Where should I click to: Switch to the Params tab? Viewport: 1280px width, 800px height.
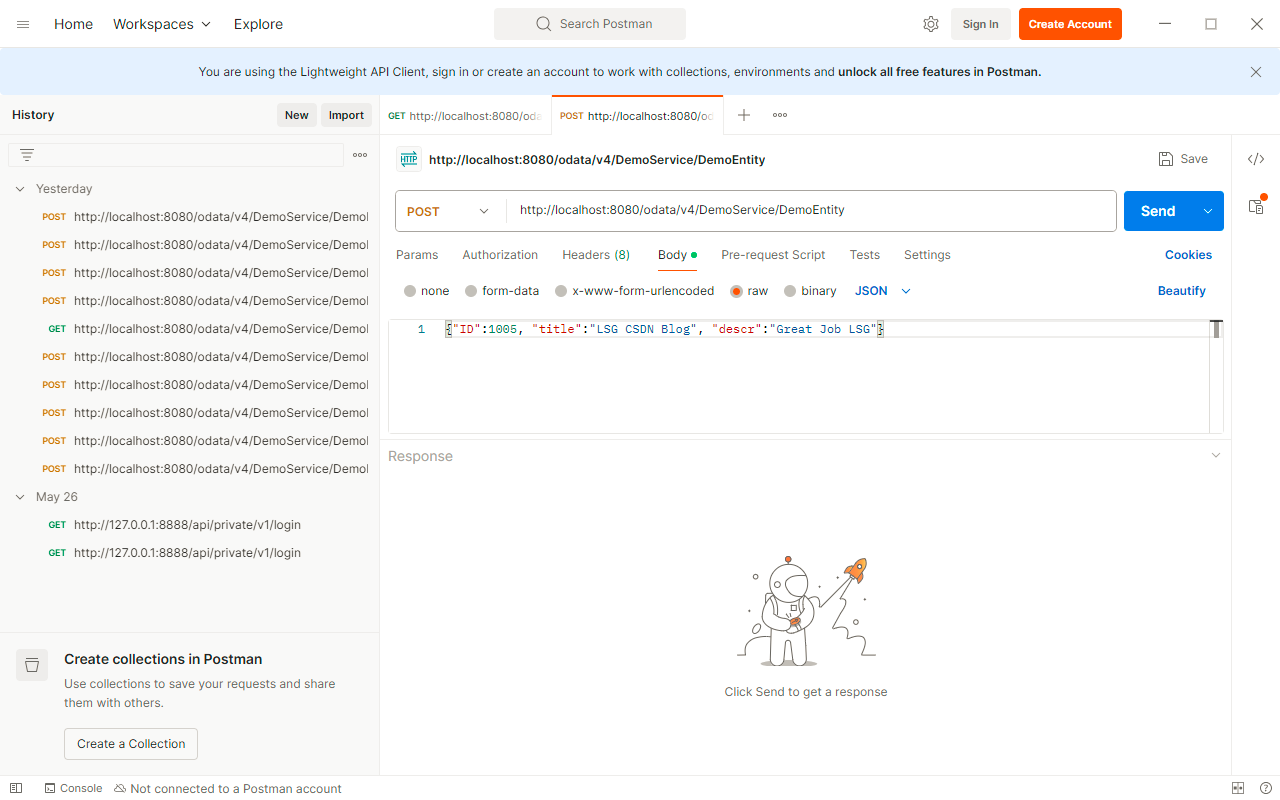tap(417, 255)
